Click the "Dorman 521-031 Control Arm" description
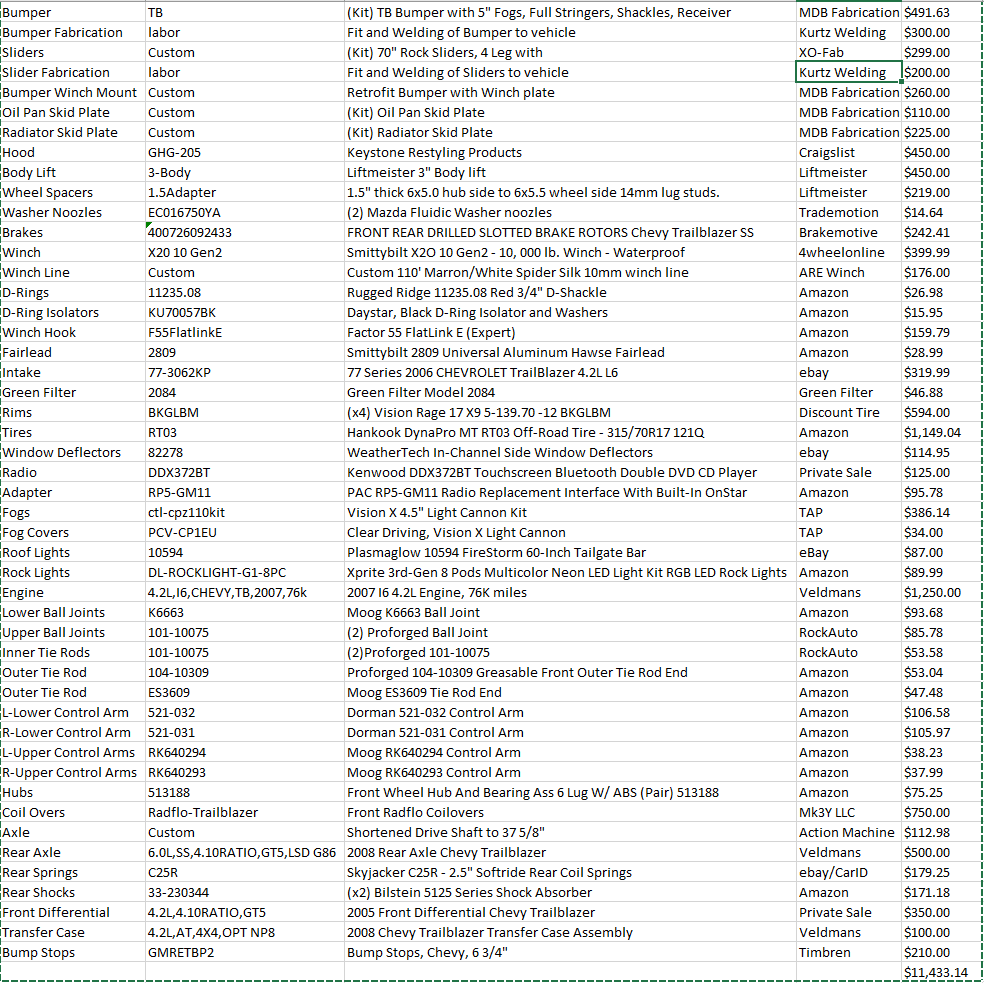This screenshot has width=984, height=983. pyautogui.click(x=570, y=733)
